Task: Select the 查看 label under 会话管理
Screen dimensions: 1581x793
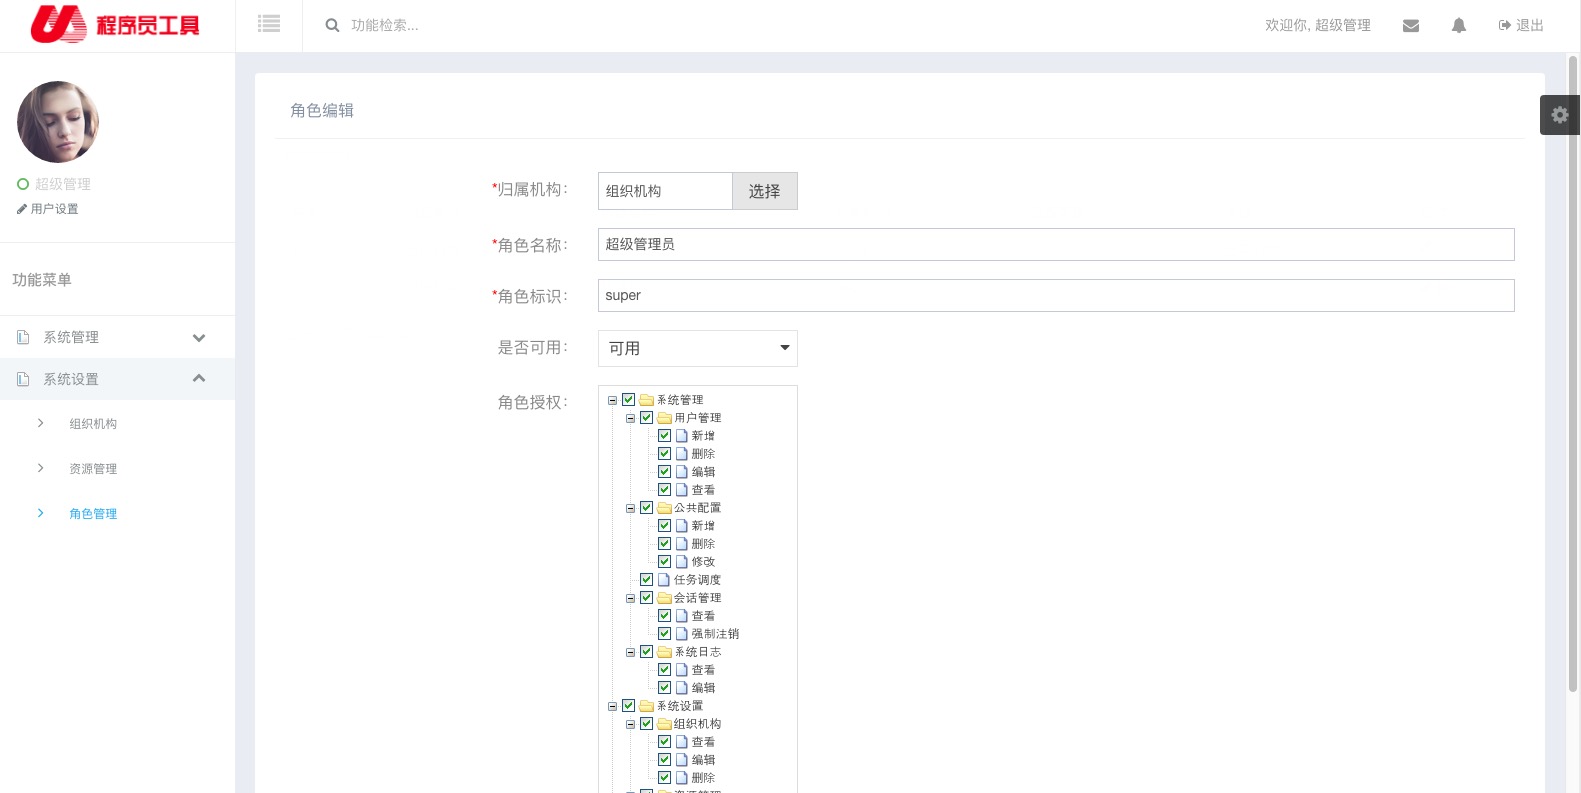Action: [704, 616]
